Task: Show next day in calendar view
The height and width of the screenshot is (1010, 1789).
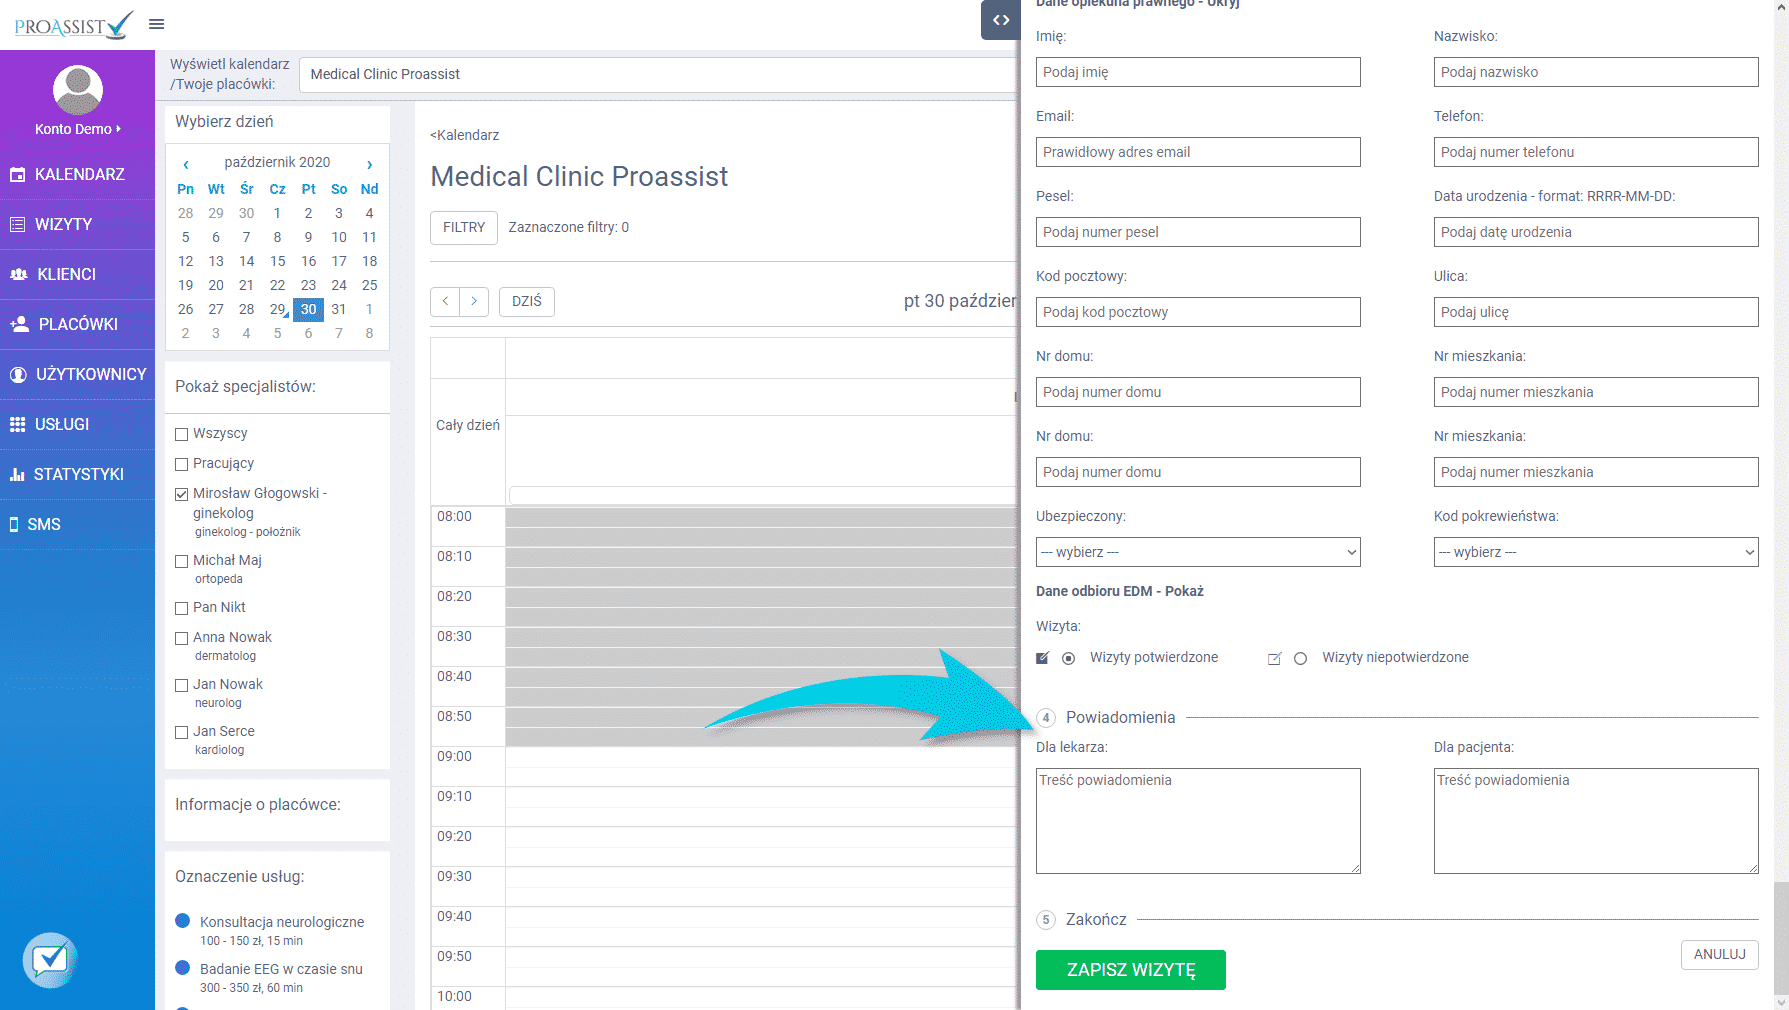Action: (x=474, y=301)
